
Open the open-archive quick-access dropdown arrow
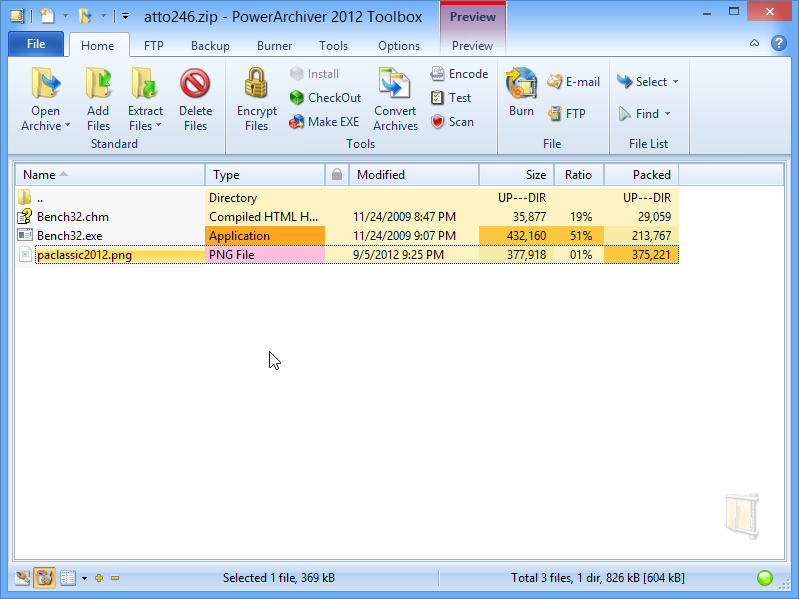[x=103, y=16]
